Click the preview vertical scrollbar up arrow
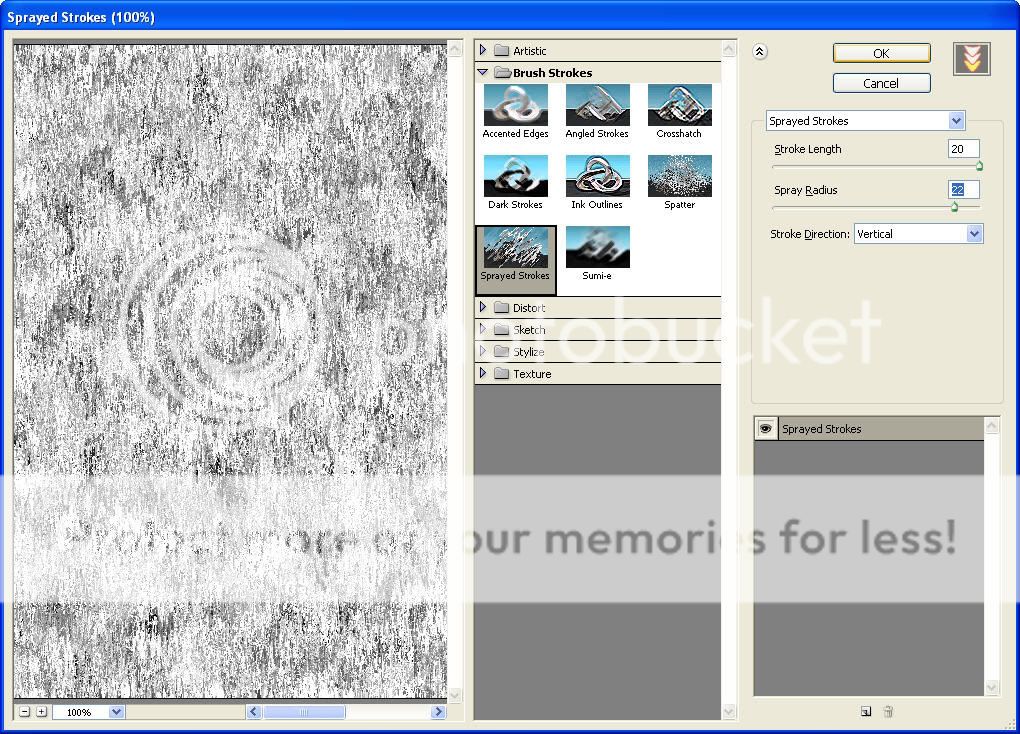1020x734 pixels. click(x=455, y=49)
